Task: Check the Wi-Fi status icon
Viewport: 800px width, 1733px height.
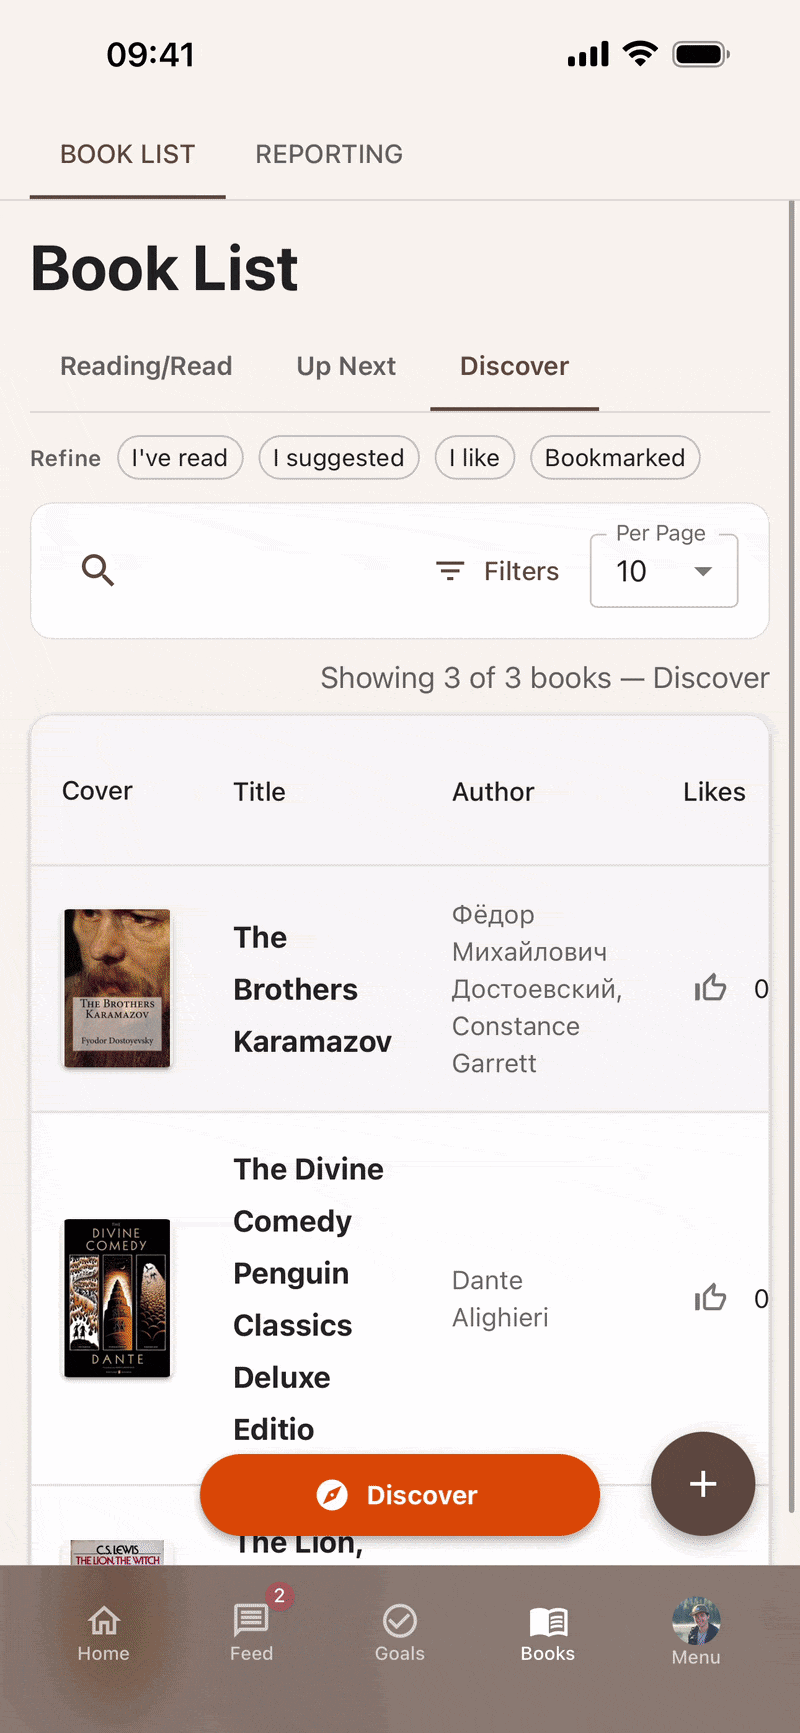Action: click(640, 53)
